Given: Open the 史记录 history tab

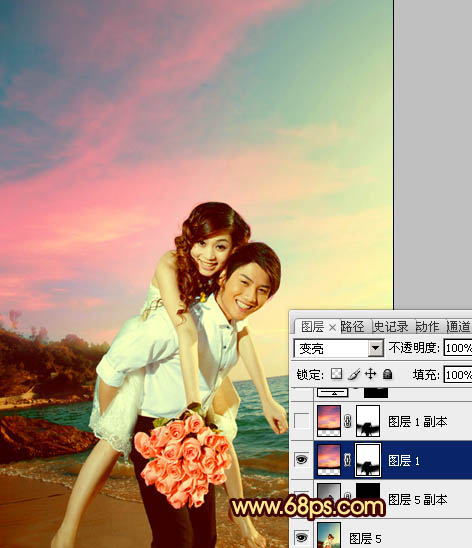Looking at the screenshot, I should point(391,327).
